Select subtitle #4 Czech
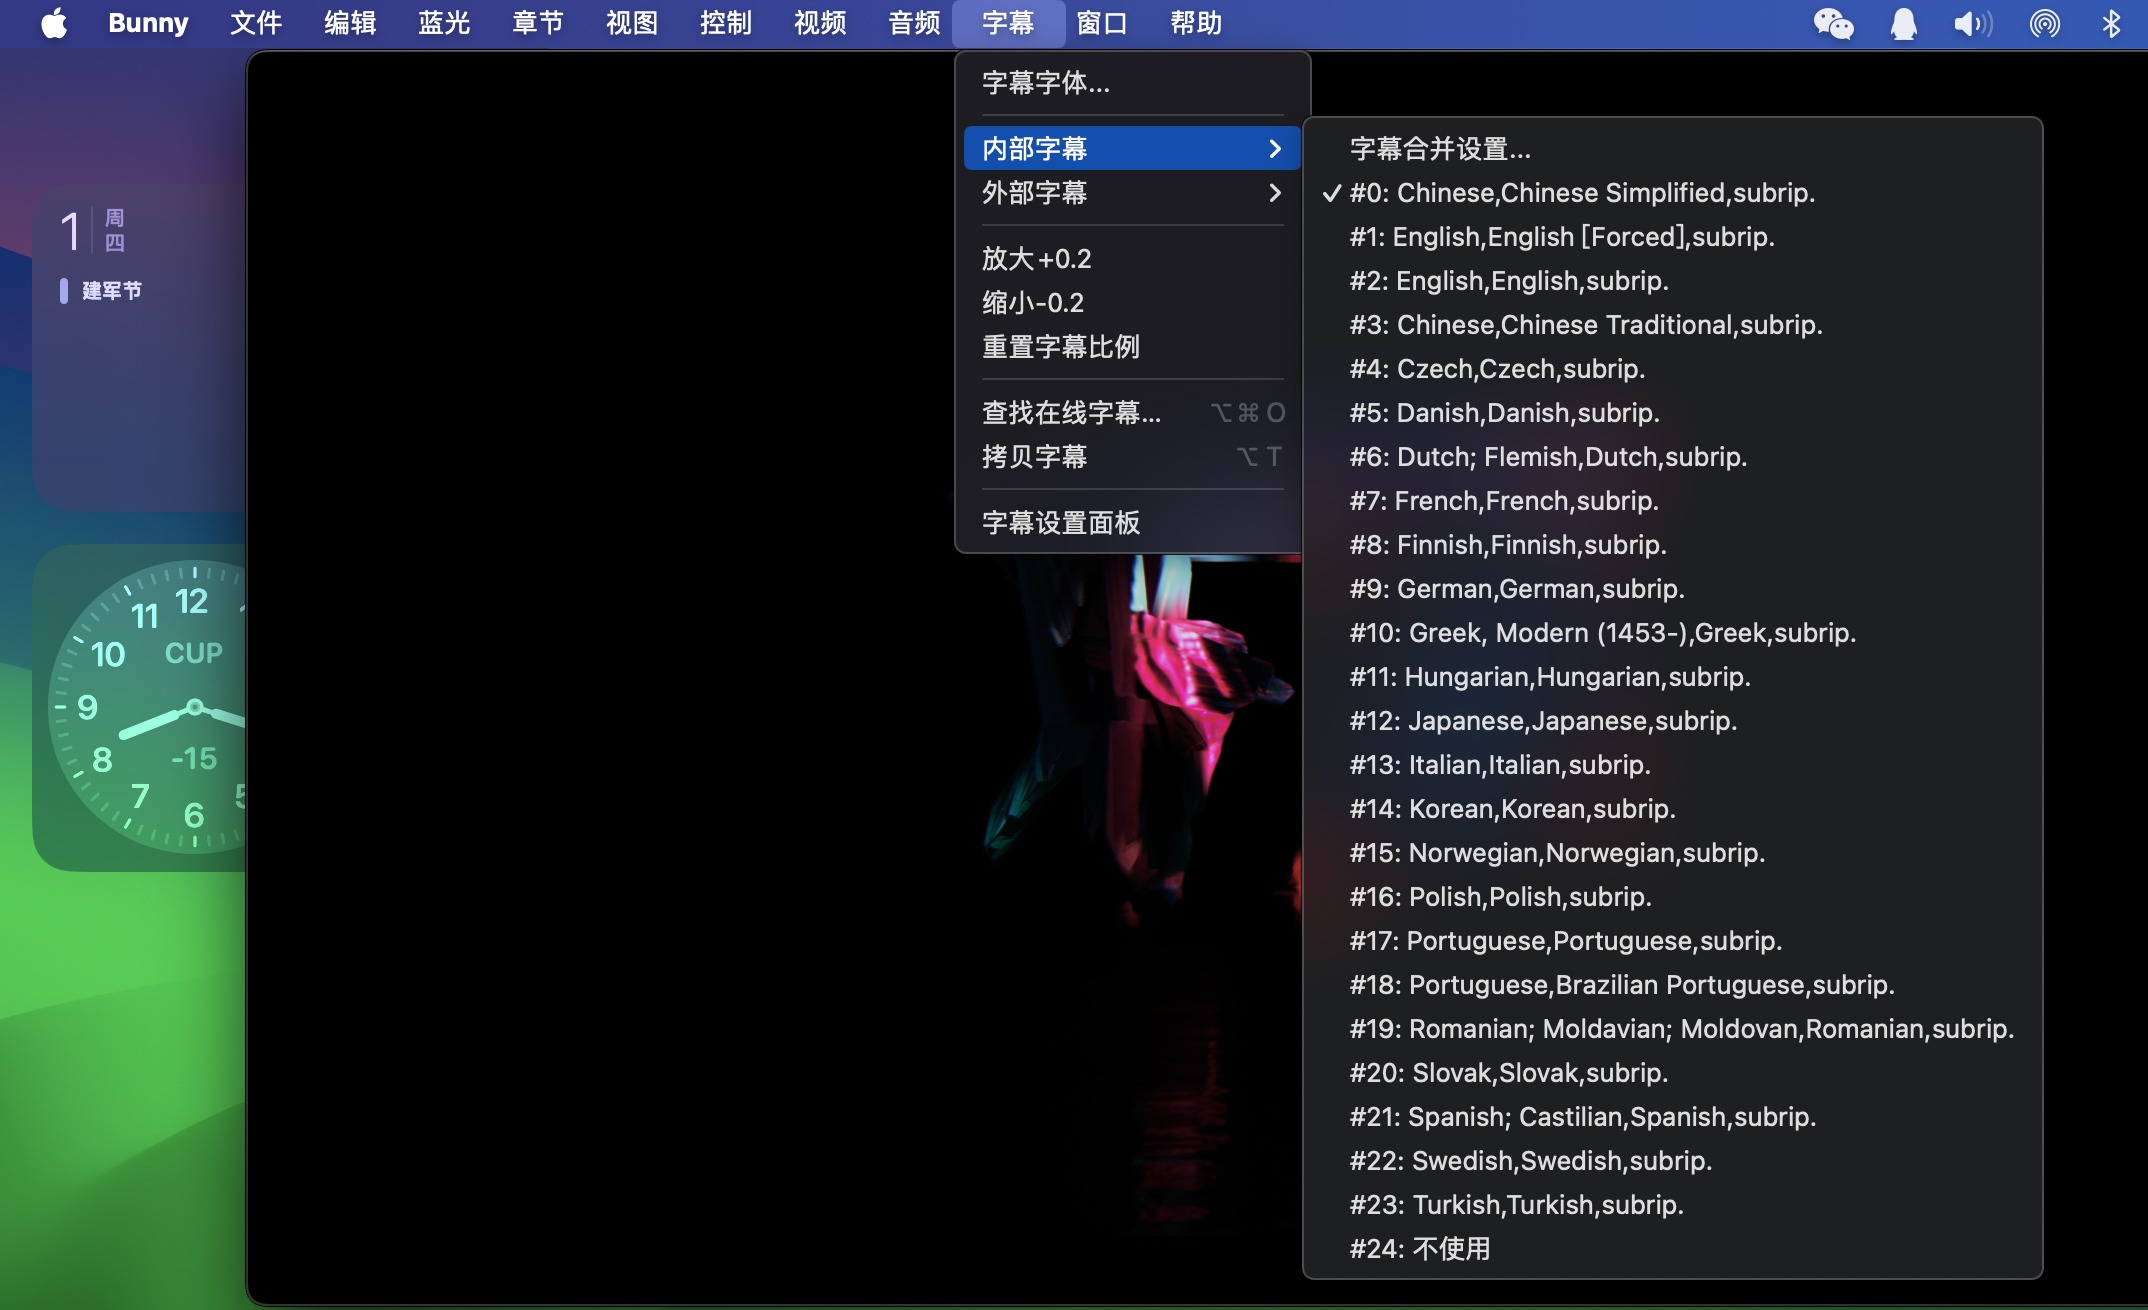Image resolution: width=2148 pixels, height=1310 pixels. (x=1672, y=368)
